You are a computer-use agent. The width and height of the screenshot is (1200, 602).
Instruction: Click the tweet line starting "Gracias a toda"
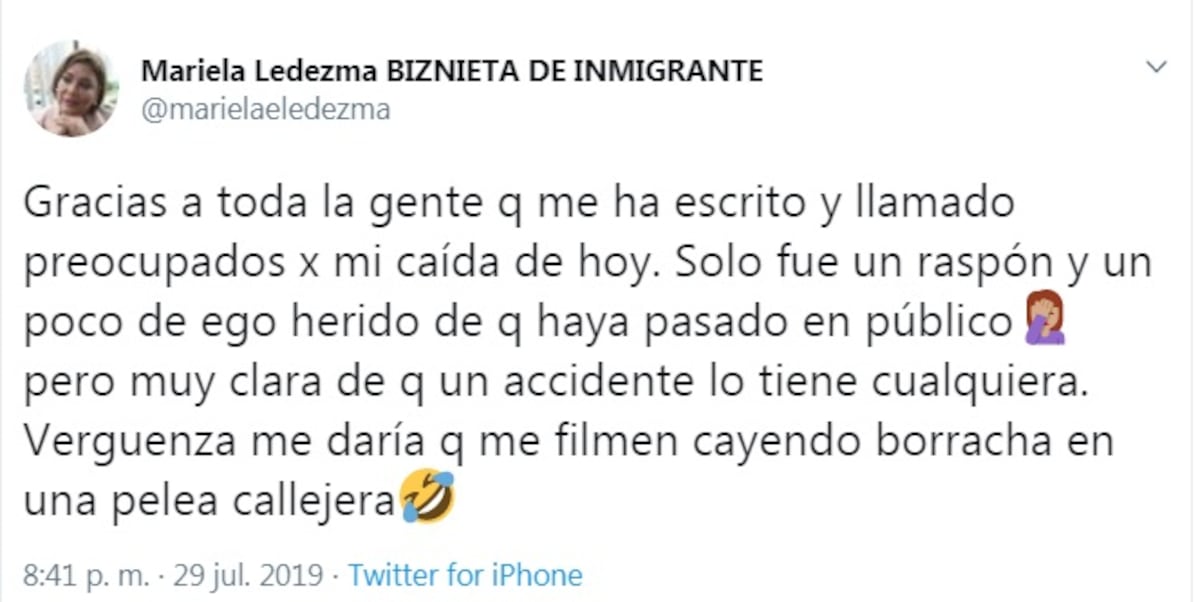518,205
